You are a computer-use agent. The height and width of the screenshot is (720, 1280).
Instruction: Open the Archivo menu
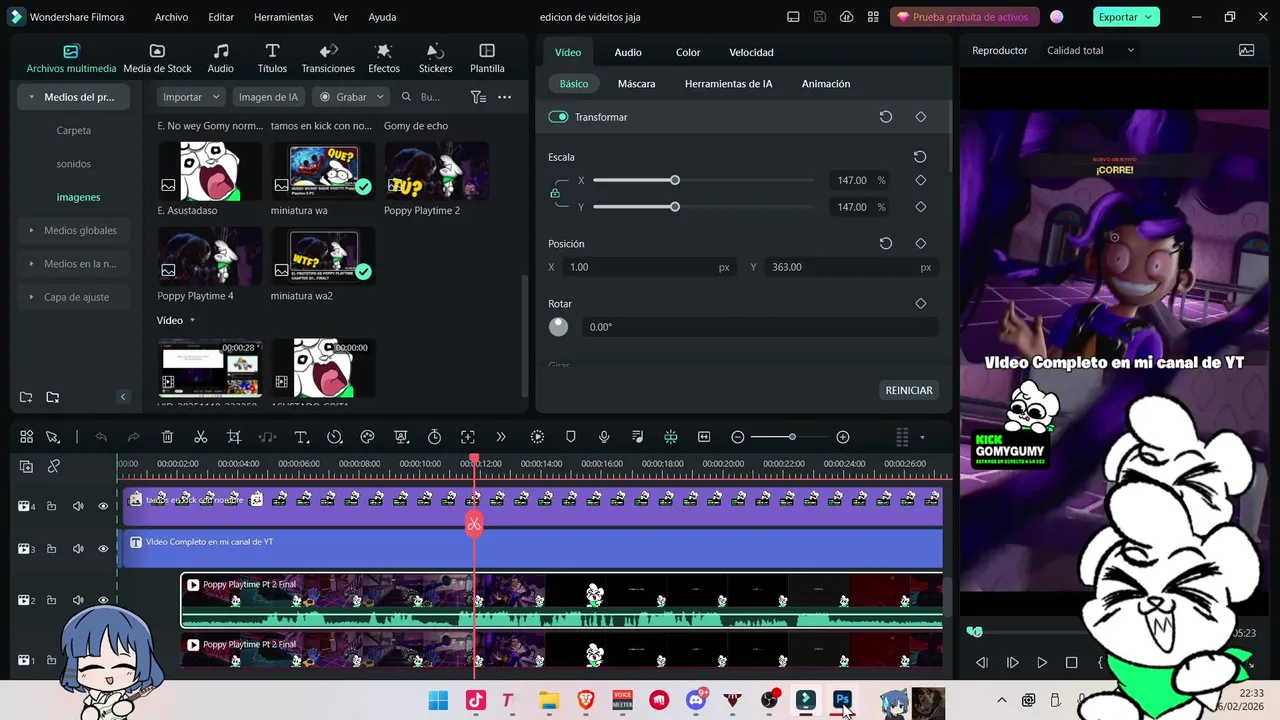[171, 17]
